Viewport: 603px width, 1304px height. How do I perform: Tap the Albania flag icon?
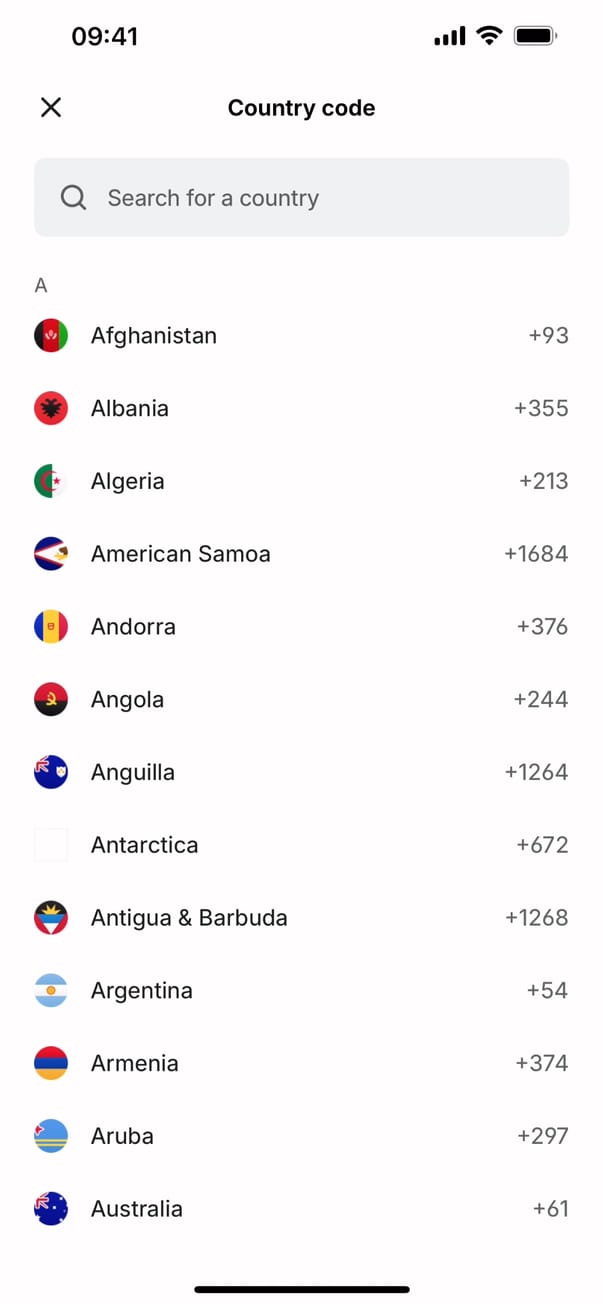pos(51,408)
